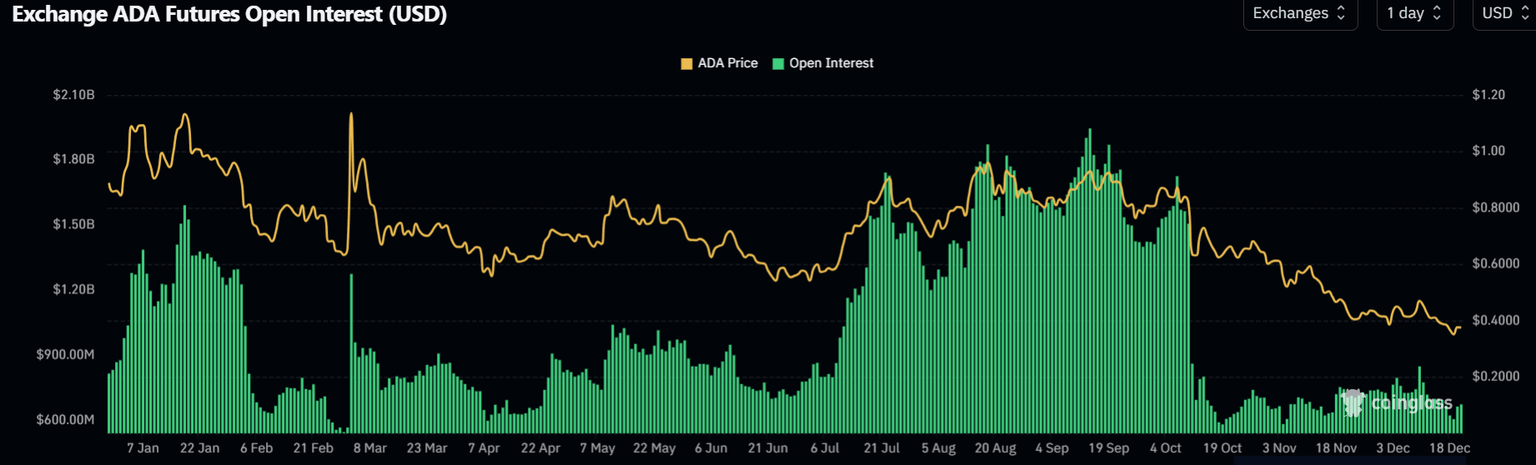
Task: Expand the 1 day interval selector
Action: tap(1413, 13)
